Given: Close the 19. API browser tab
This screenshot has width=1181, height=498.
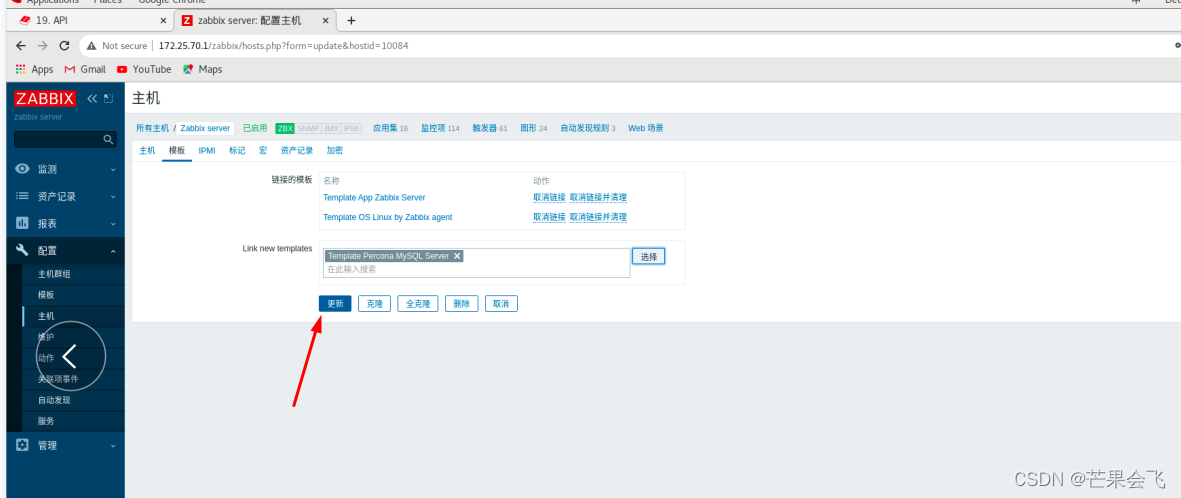Looking at the screenshot, I should pyautogui.click(x=163, y=20).
